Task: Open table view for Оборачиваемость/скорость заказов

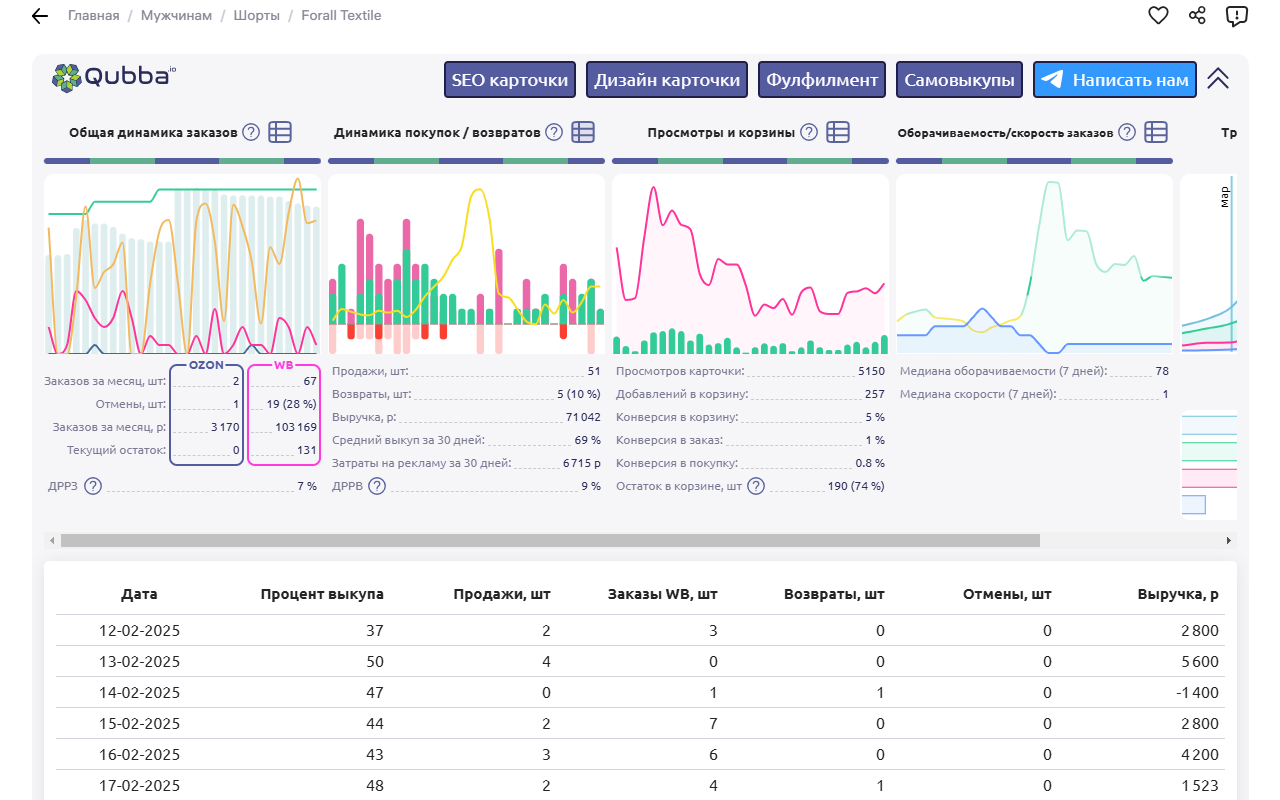Action: click(x=1156, y=132)
